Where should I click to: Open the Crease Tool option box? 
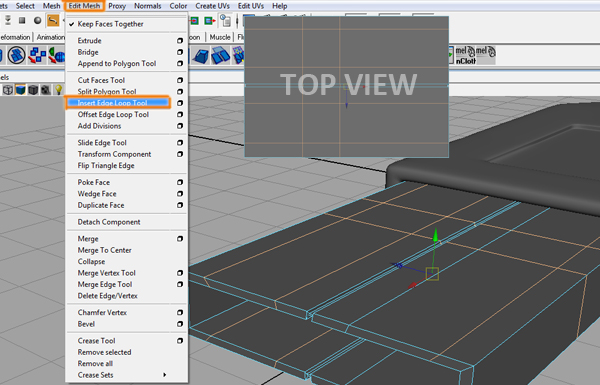click(x=180, y=341)
